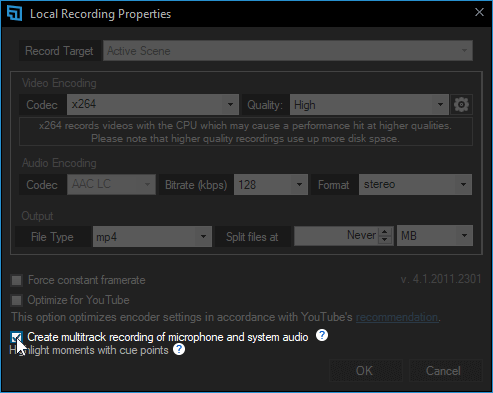This screenshot has height=393, width=493.
Task: Open video encoder settings gear icon
Action: pos(461,105)
